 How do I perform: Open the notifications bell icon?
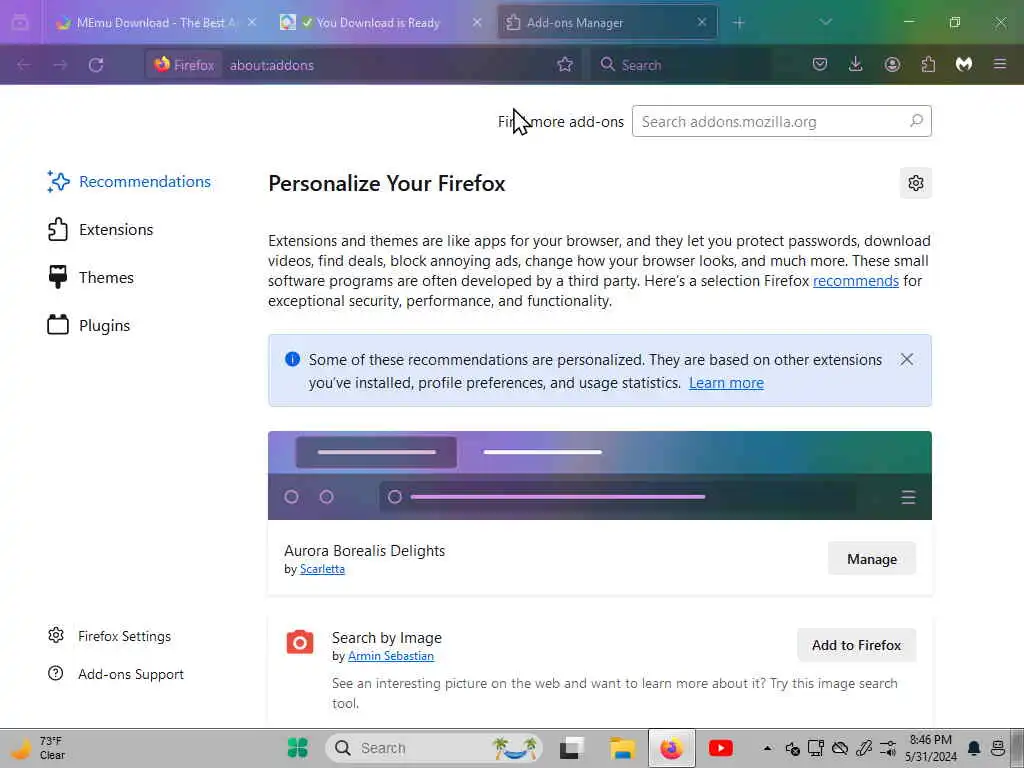(x=974, y=748)
